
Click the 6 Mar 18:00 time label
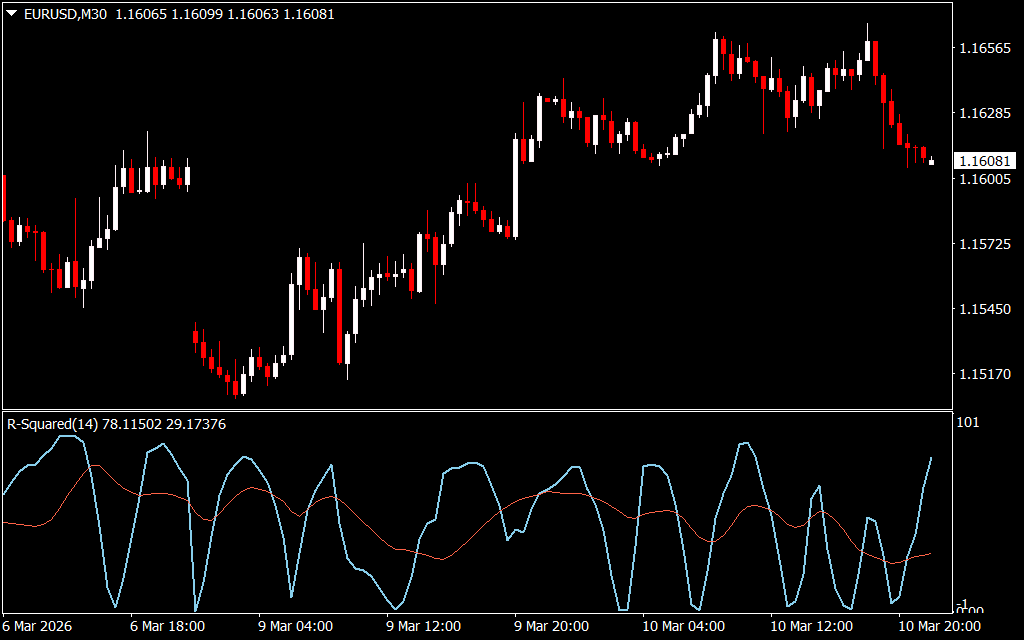pyautogui.click(x=168, y=627)
